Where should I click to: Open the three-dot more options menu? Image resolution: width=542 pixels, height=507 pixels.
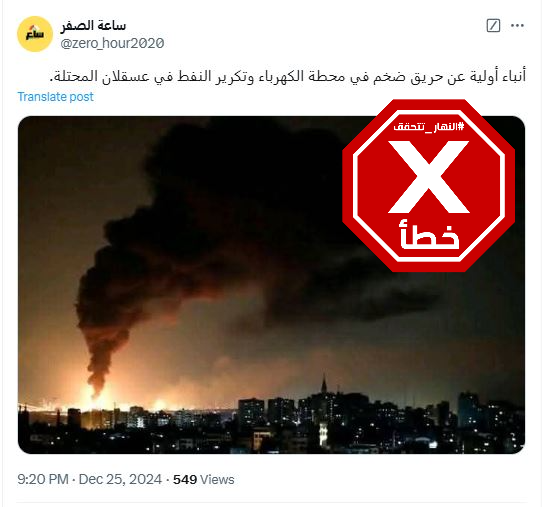point(517,26)
